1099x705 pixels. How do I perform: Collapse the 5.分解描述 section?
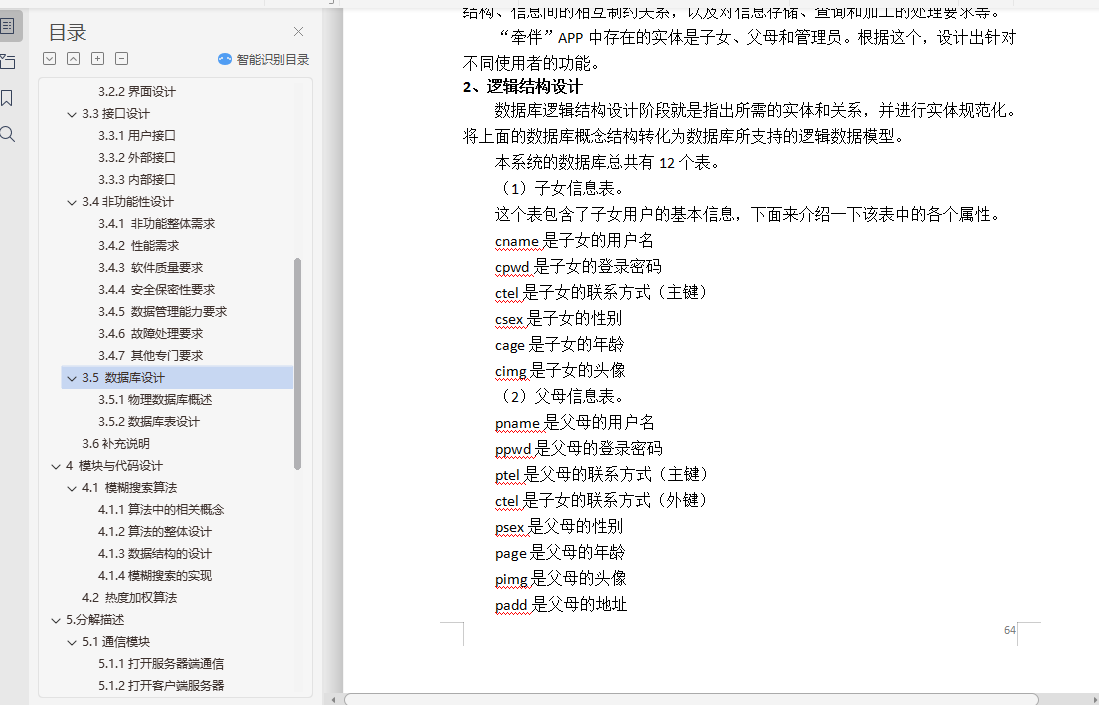point(56,621)
